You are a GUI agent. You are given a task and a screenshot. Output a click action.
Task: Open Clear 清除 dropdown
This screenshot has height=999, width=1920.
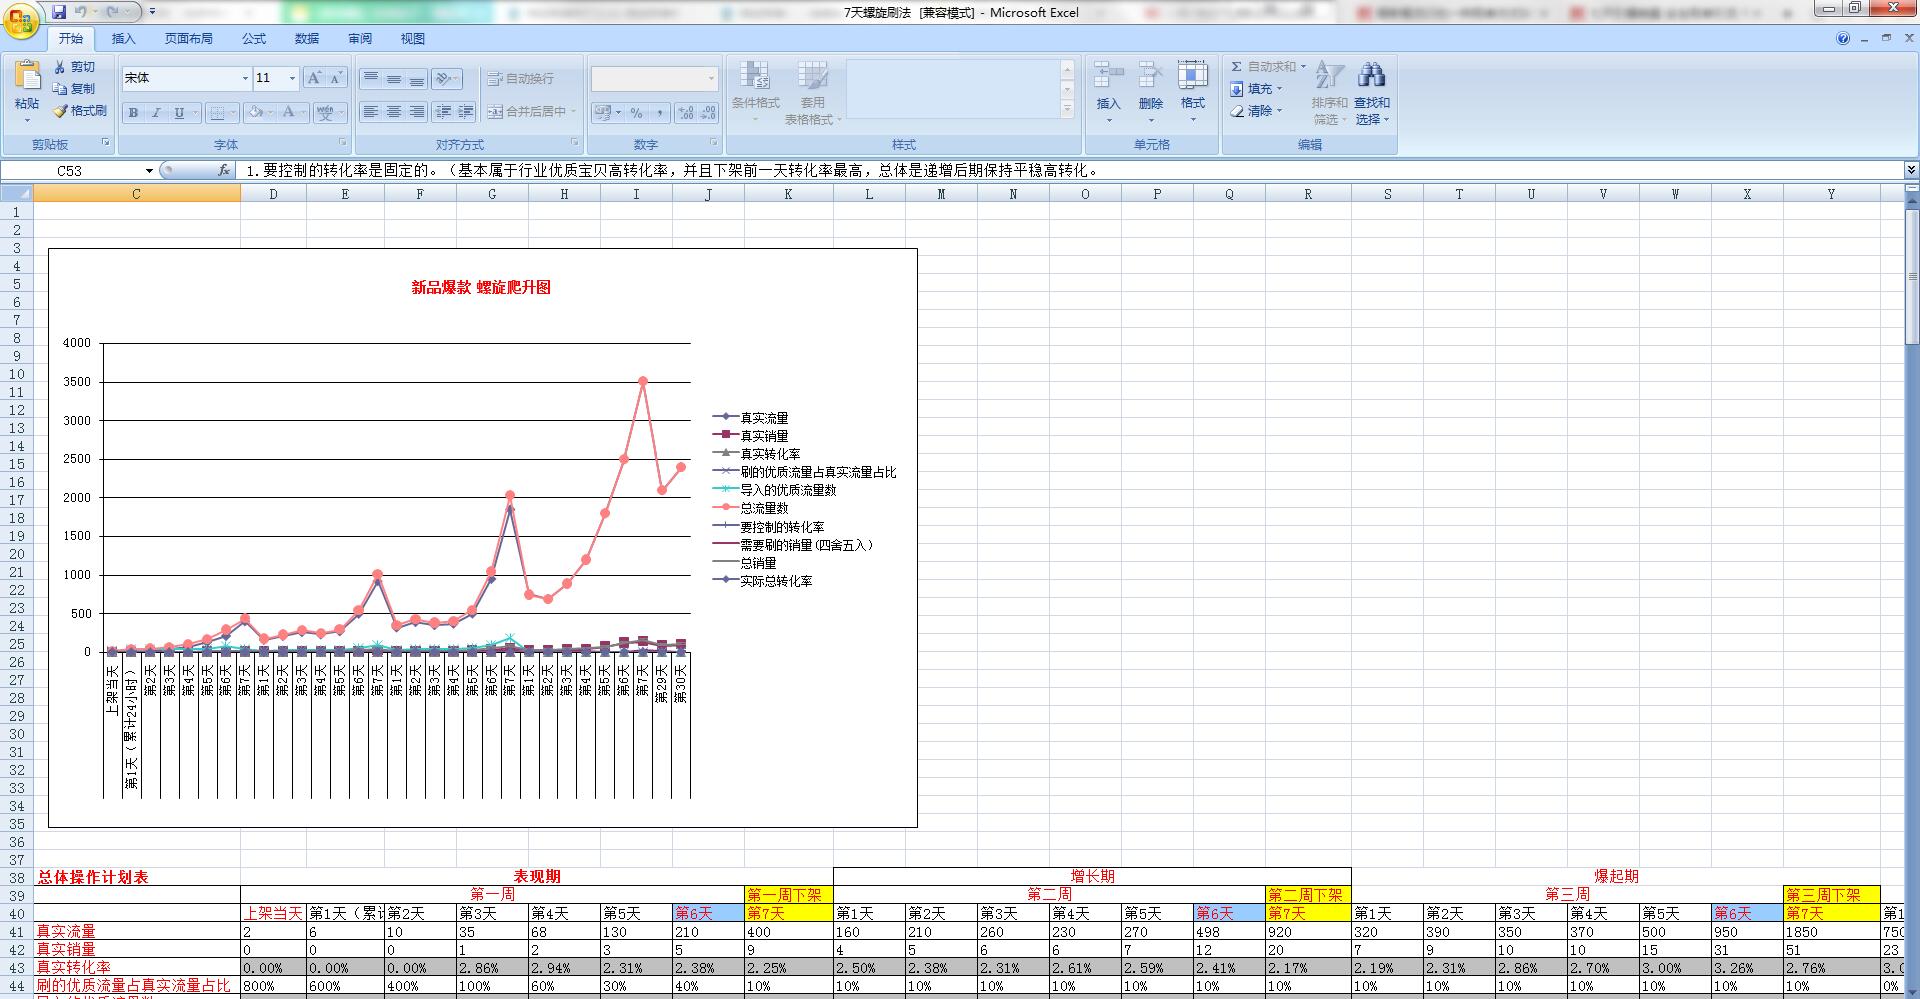pyautogui.click(x=1258, y=111)
